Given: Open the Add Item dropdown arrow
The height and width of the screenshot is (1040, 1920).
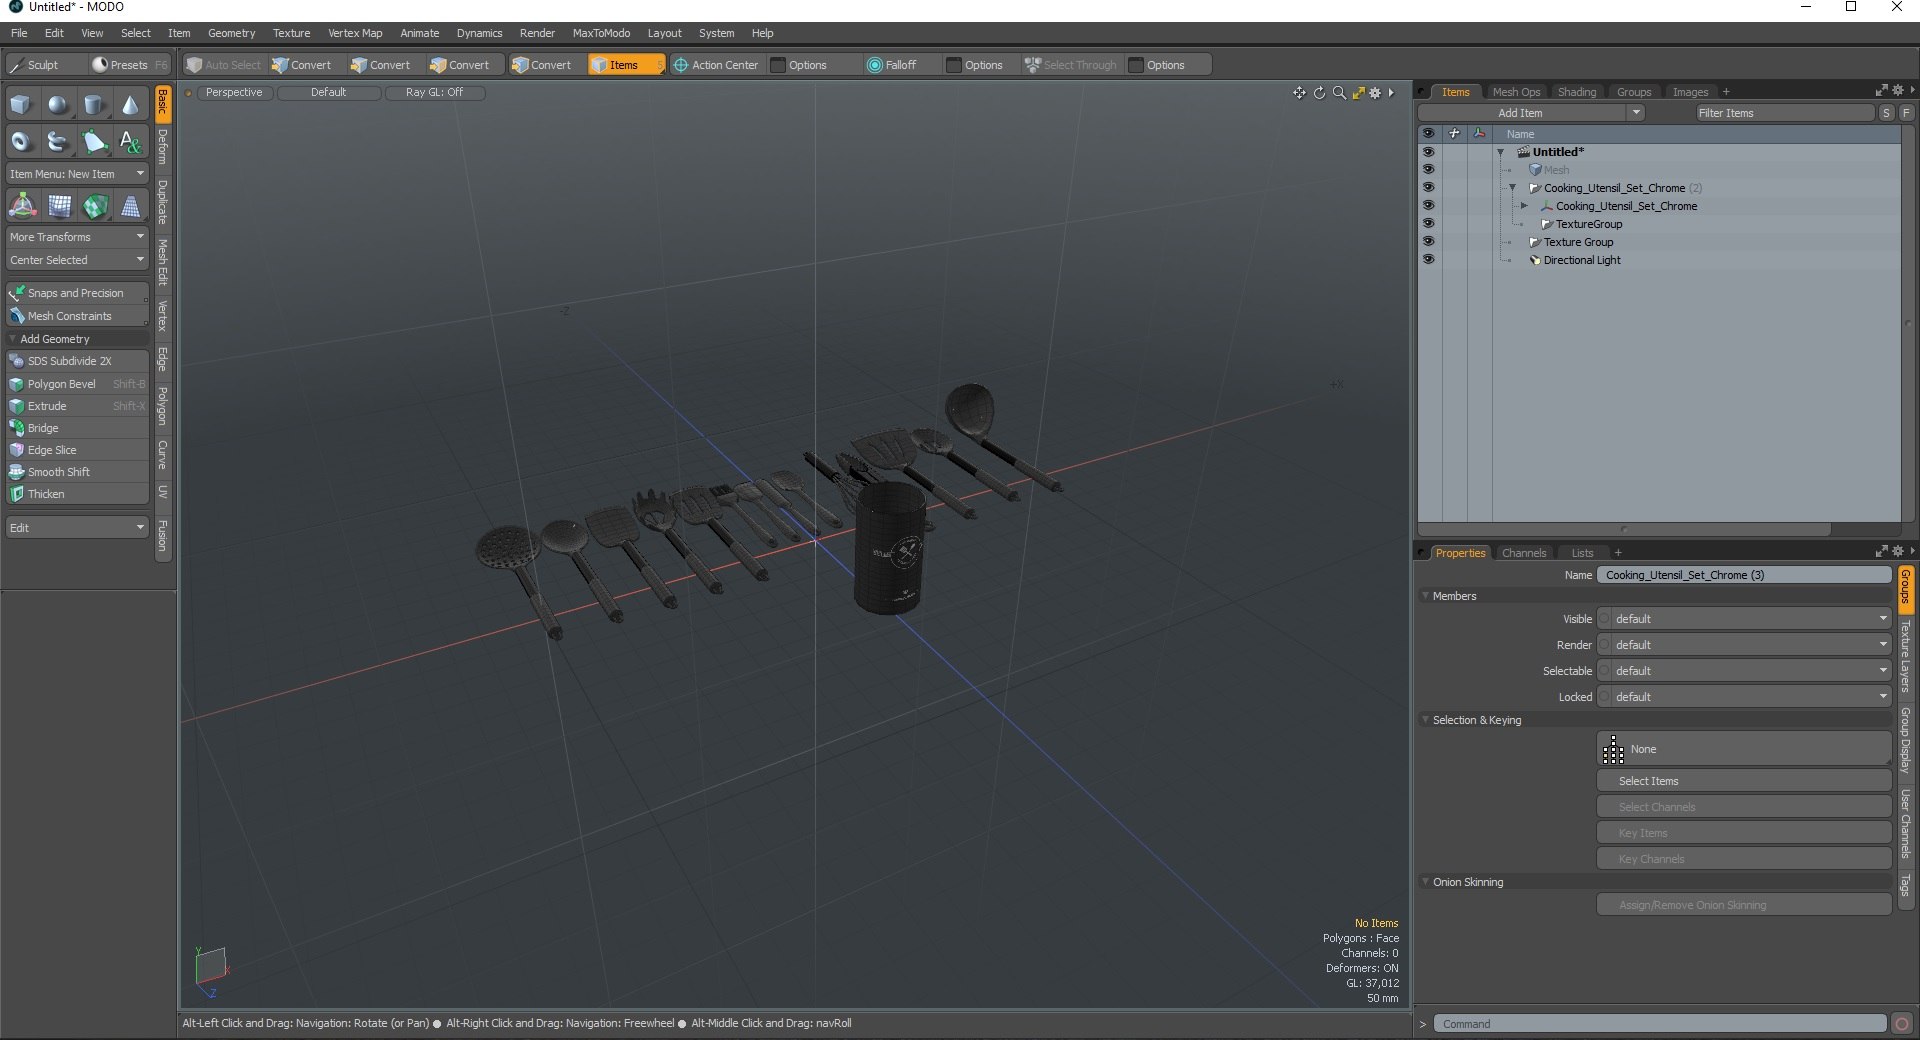Looking at the screenshot, I should [x=1636, y=113].
